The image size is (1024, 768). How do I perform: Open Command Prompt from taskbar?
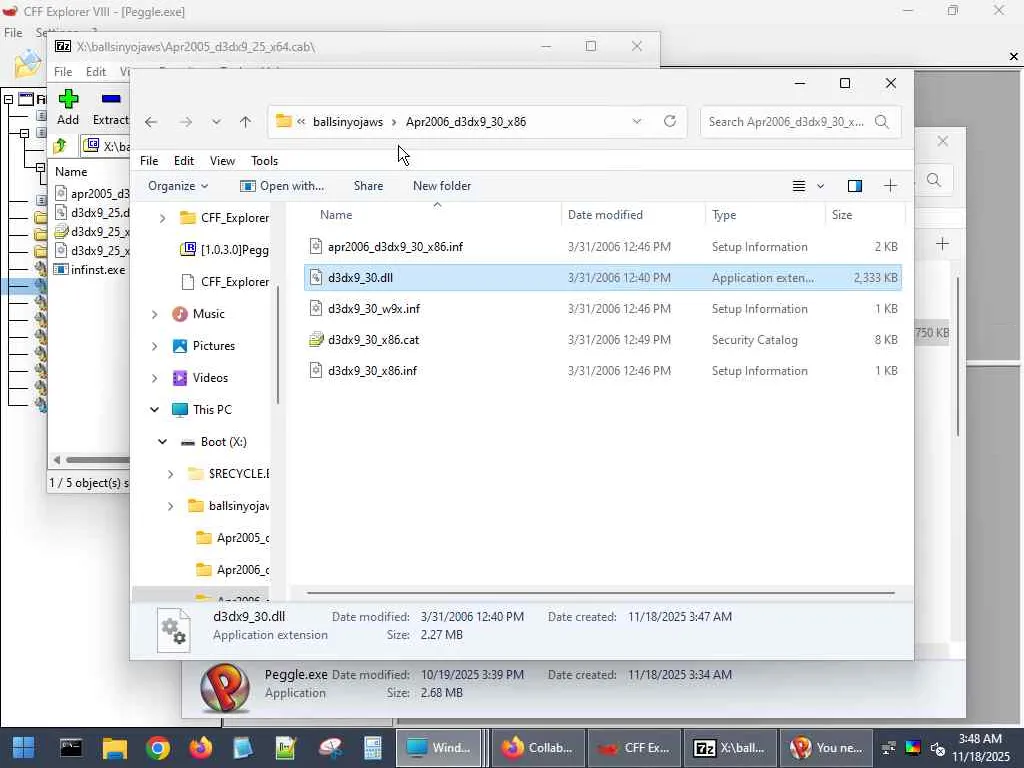tap(71, 748)
